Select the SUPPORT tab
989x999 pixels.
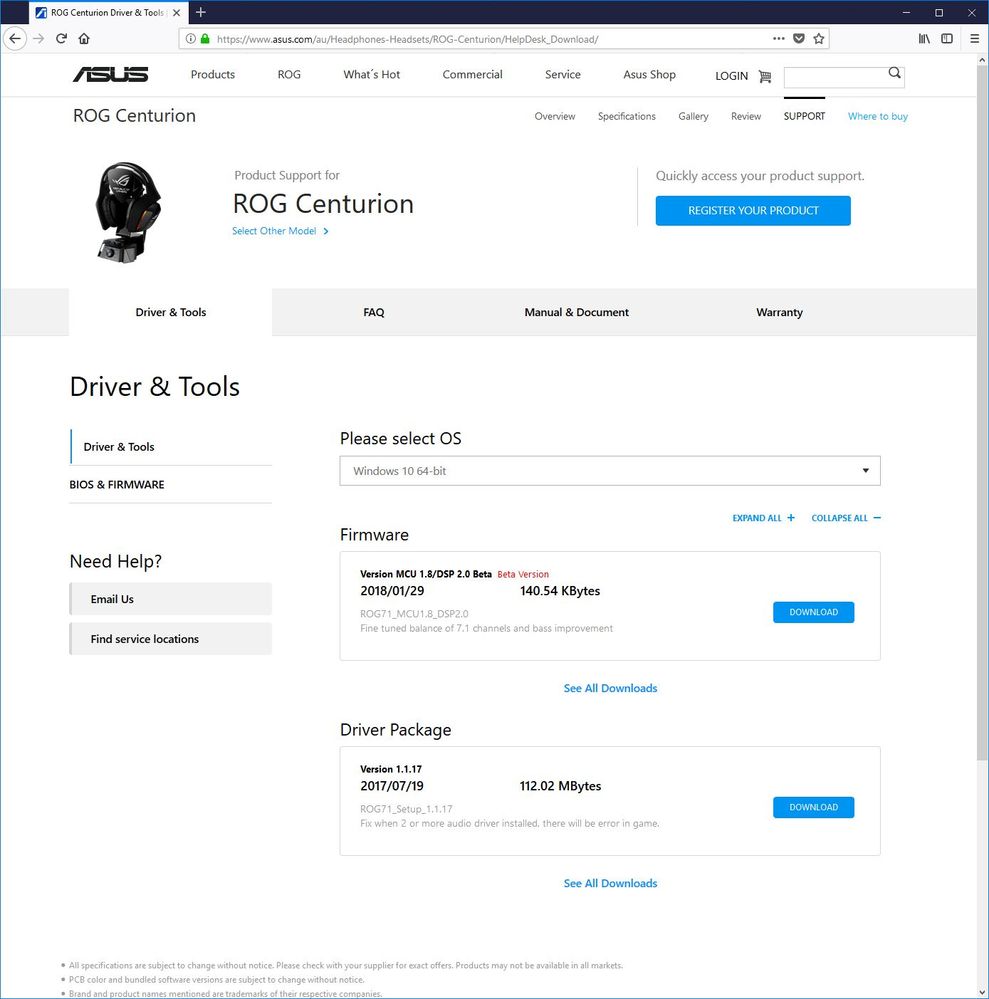pyautogui.click(x=804, y=116)
